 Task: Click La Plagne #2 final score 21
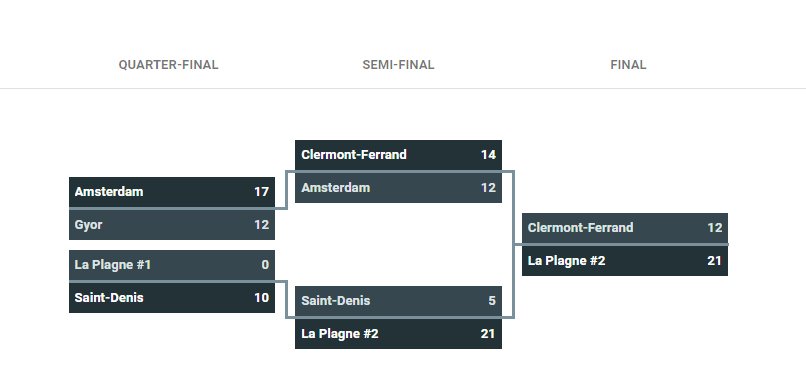pos(715,261)
